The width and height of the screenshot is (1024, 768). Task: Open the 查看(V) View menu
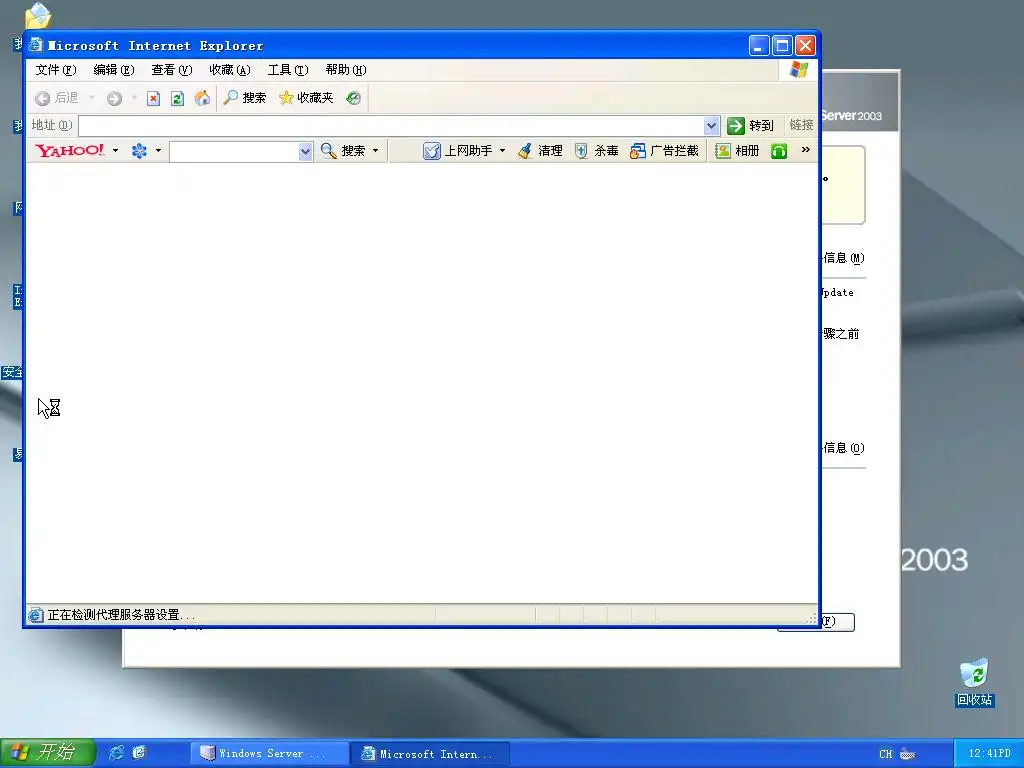tap(172, 70)
